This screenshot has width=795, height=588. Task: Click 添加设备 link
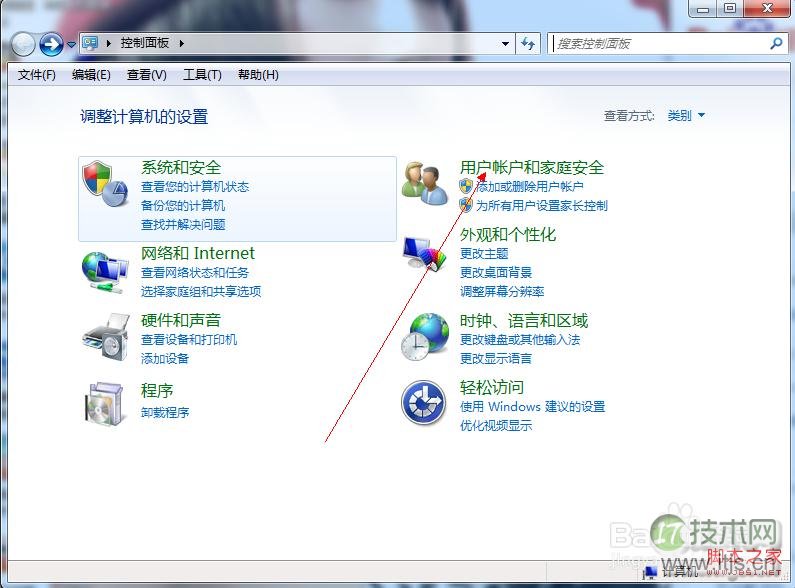click(x=165, y=359)
